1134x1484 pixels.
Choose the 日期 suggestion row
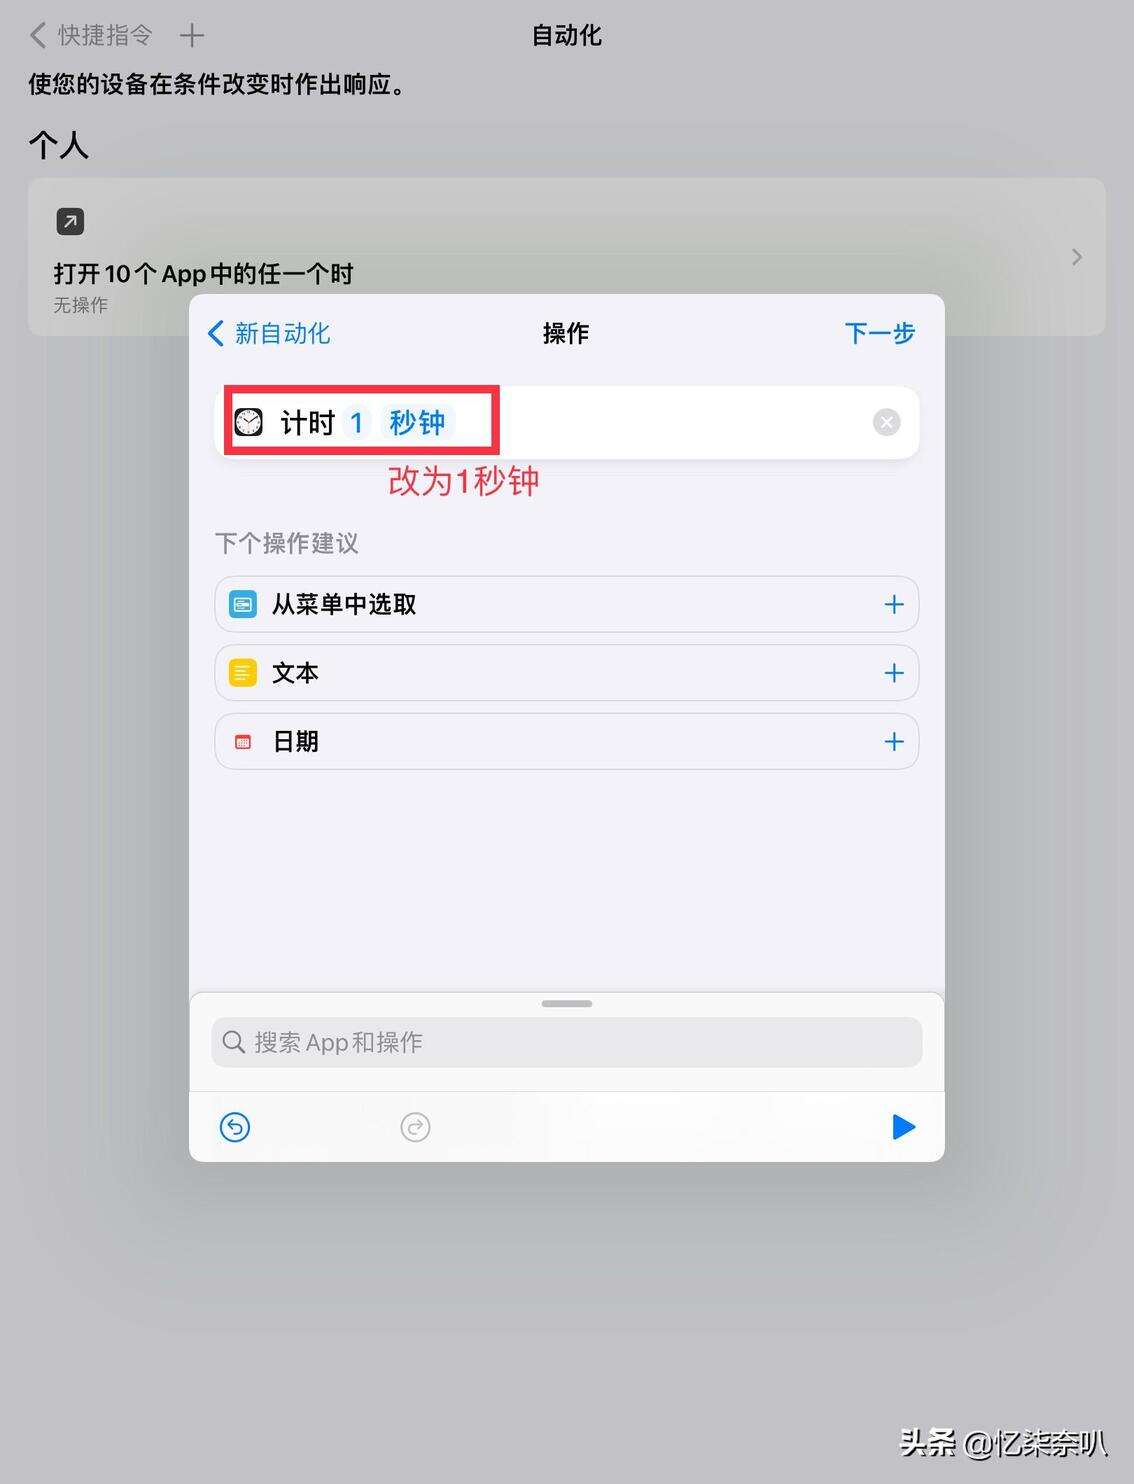[x=566, y=741]
